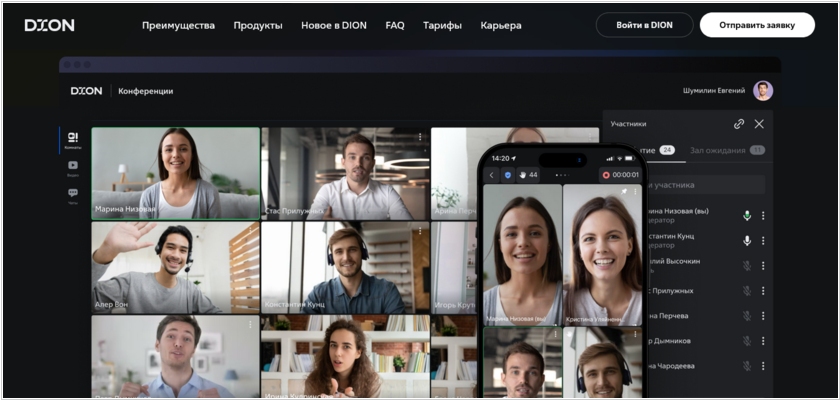840x400 pixels.
Task: Tap the page dots indicator on the phone toolbar
Action: 562,175
